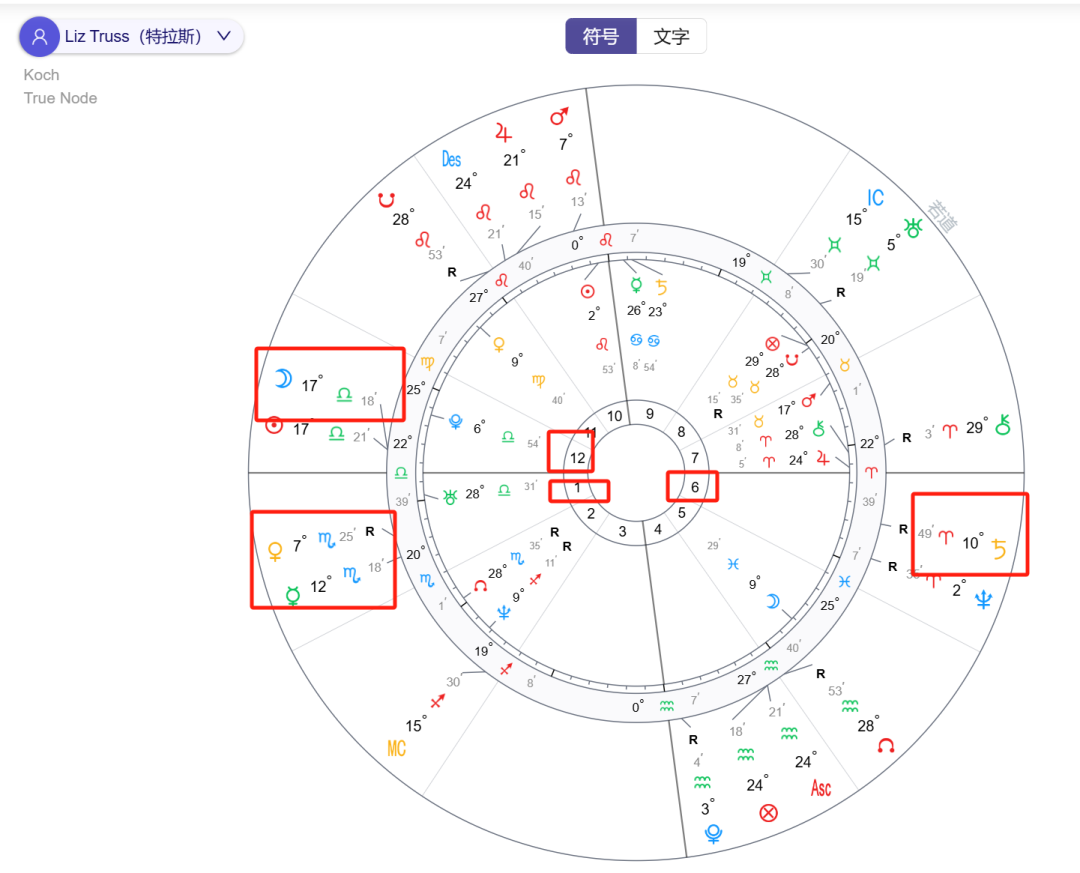Select inner-ring North Node glyph at 28° Scorpio

[480, 586]
